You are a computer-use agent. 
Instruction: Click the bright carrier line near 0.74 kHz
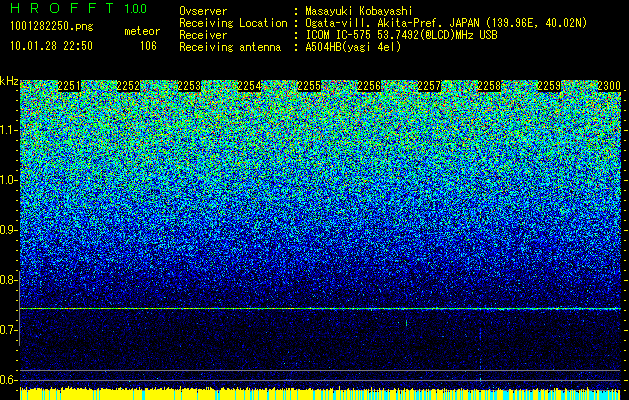[x=320, y=309]
